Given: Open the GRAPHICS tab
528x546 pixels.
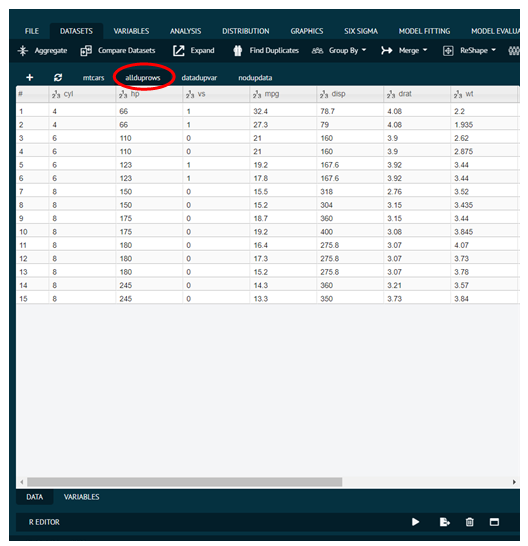Looking at the screenshot, I should point(307,31).
